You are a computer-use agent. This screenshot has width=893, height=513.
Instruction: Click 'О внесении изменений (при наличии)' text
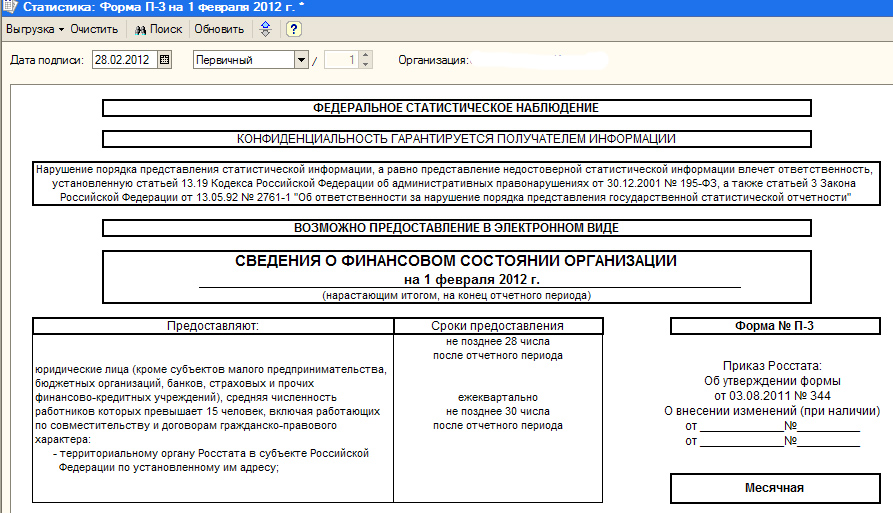coord(772,411)
